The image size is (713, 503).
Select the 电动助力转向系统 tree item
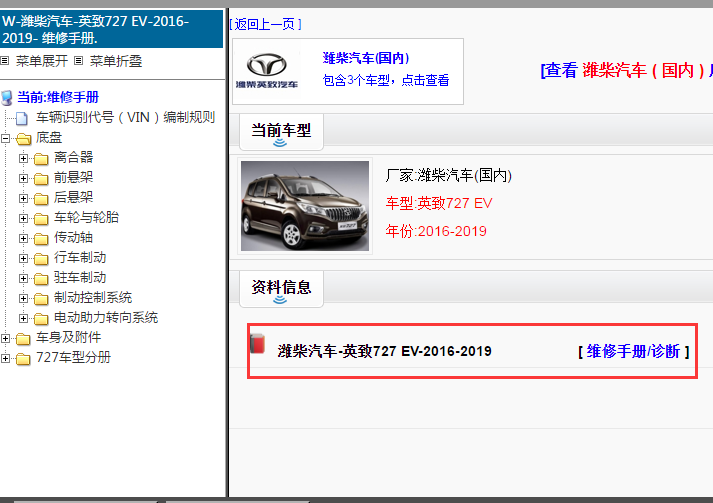[x=106, y=317]
